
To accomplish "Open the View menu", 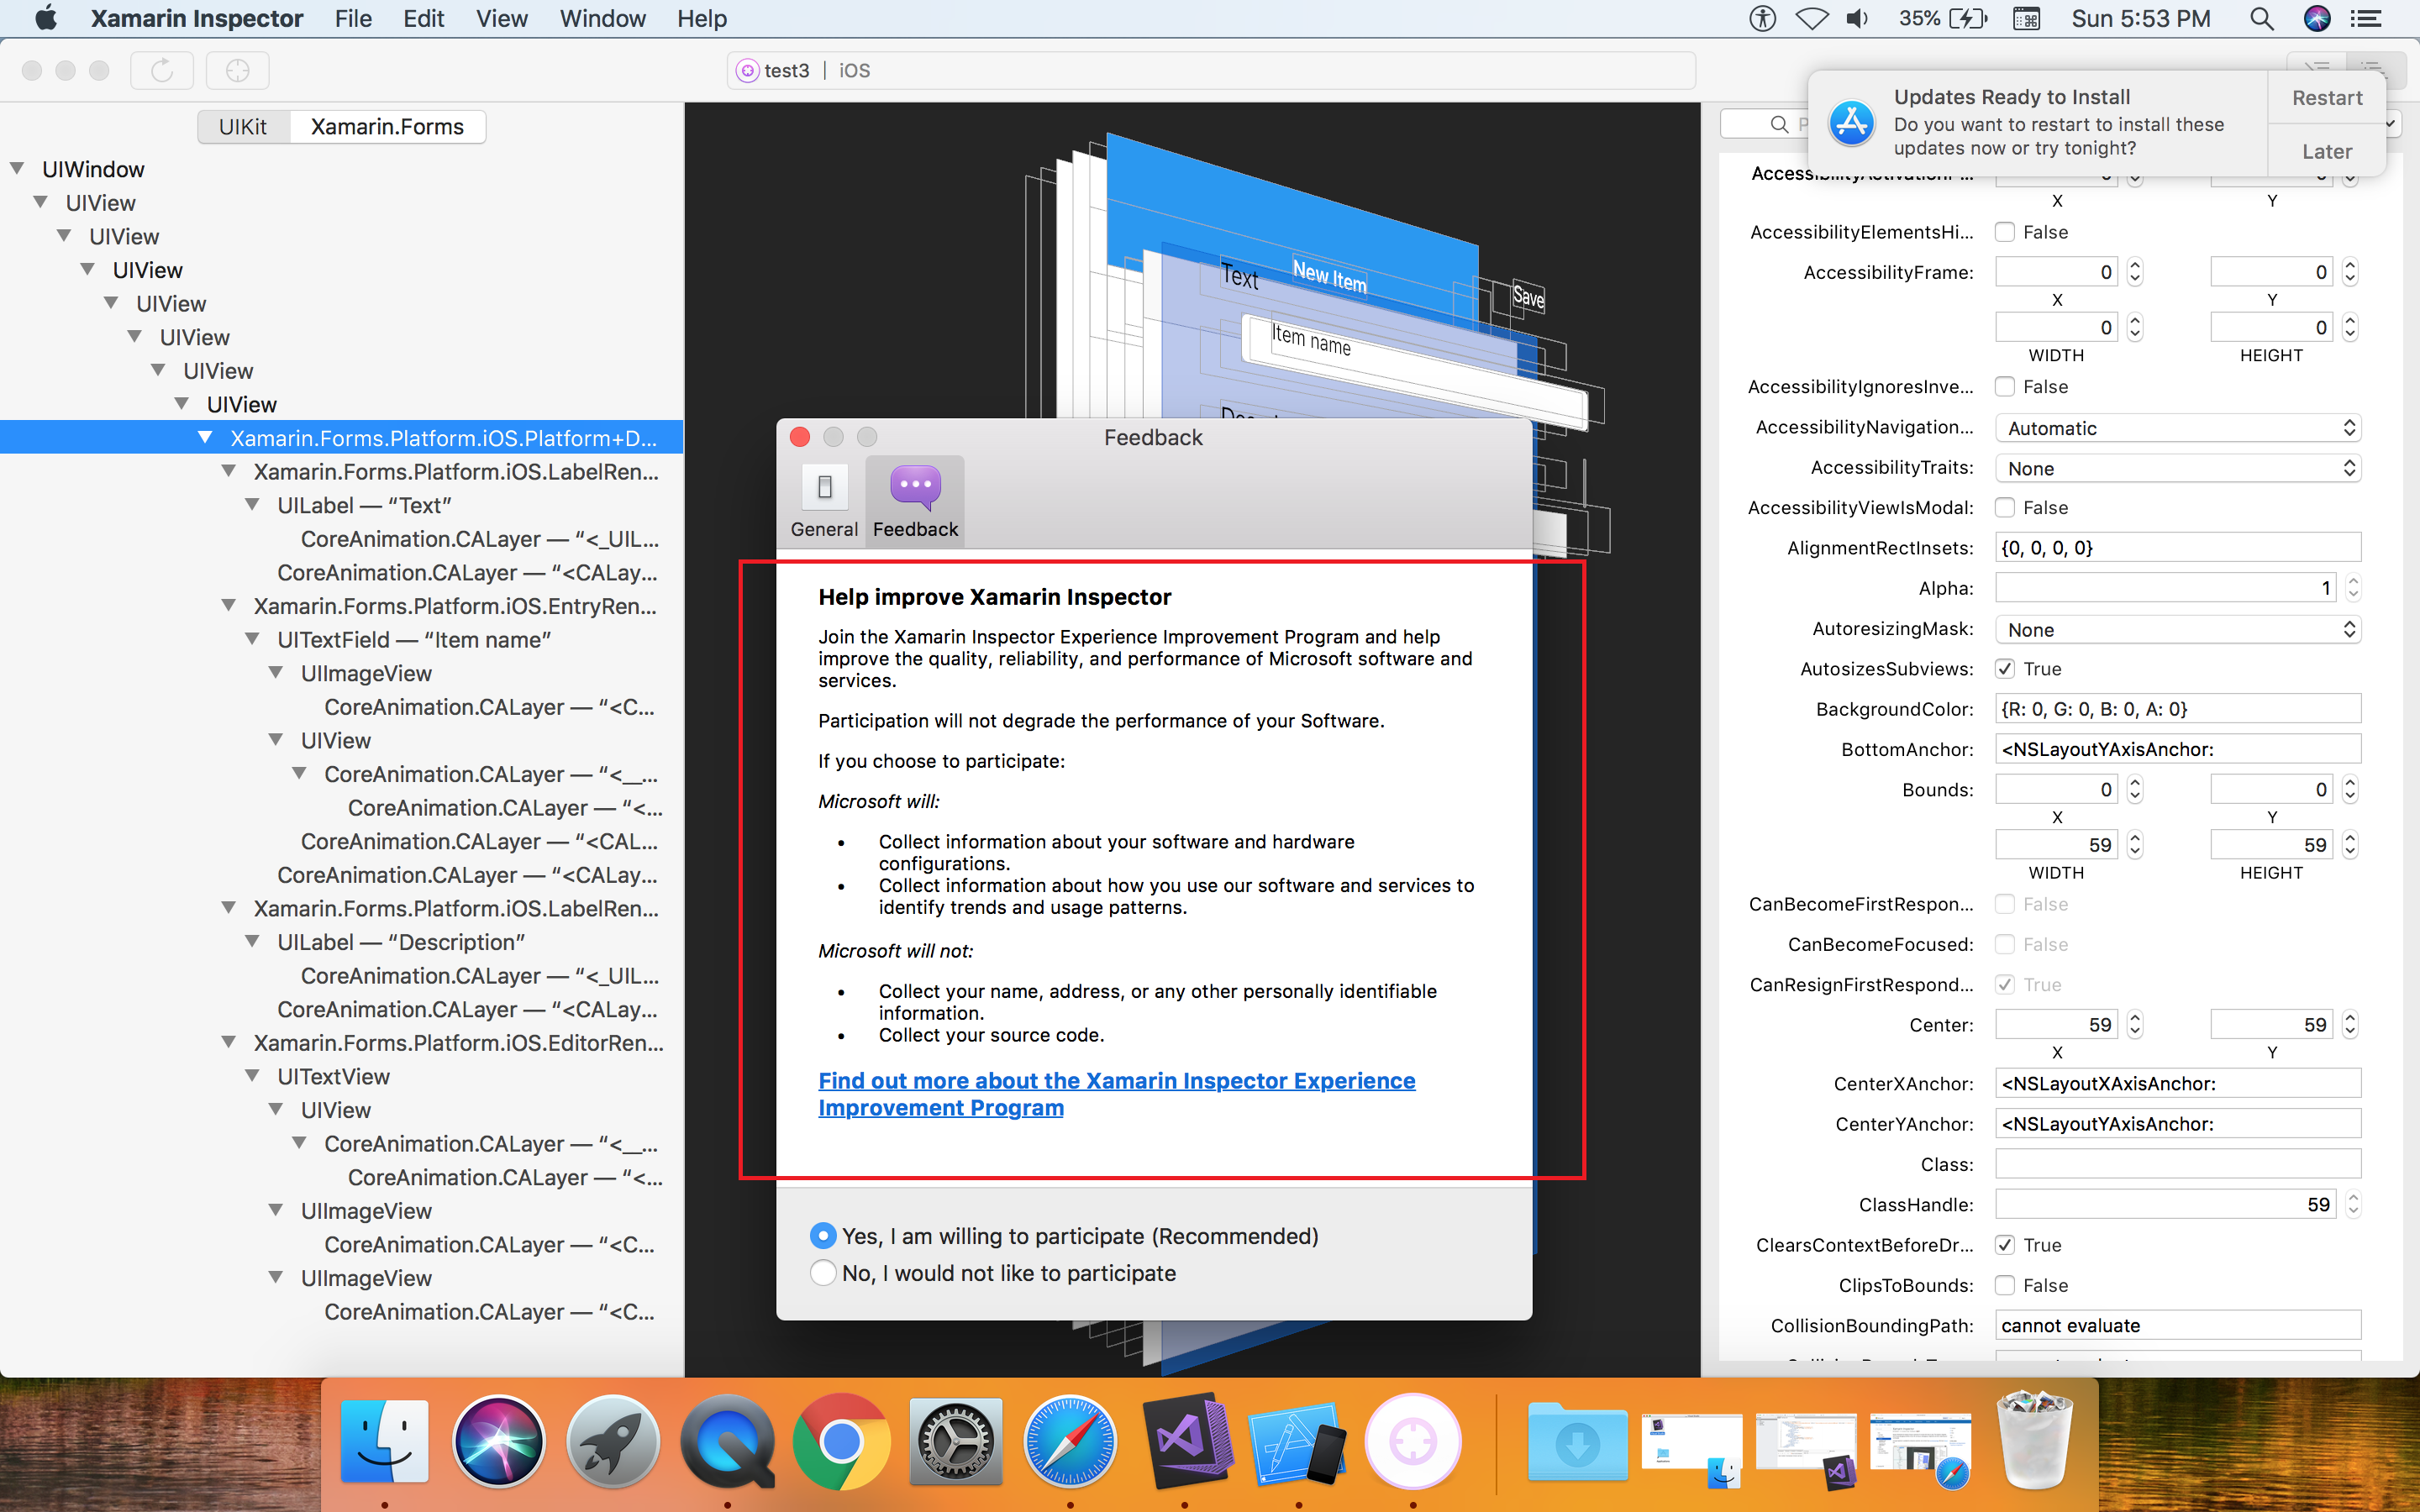I will 501,18.
